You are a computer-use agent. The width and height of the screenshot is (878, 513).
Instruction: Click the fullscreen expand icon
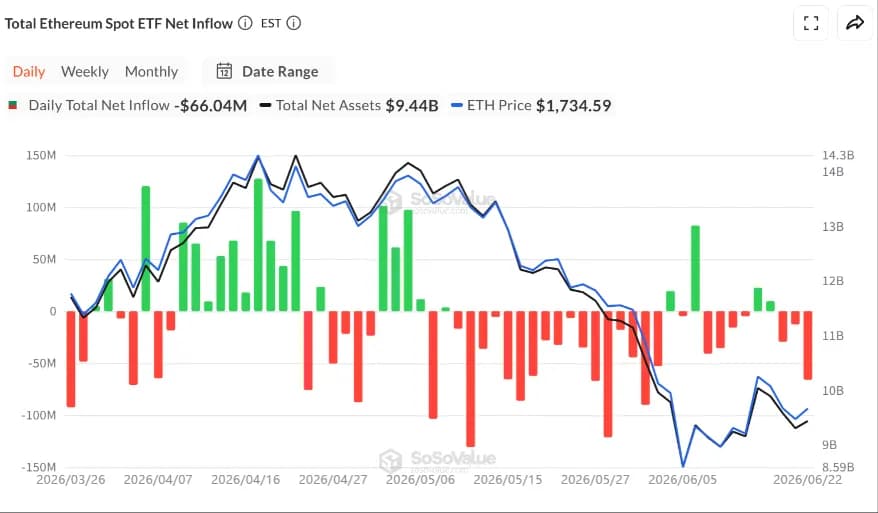point(811,23)
